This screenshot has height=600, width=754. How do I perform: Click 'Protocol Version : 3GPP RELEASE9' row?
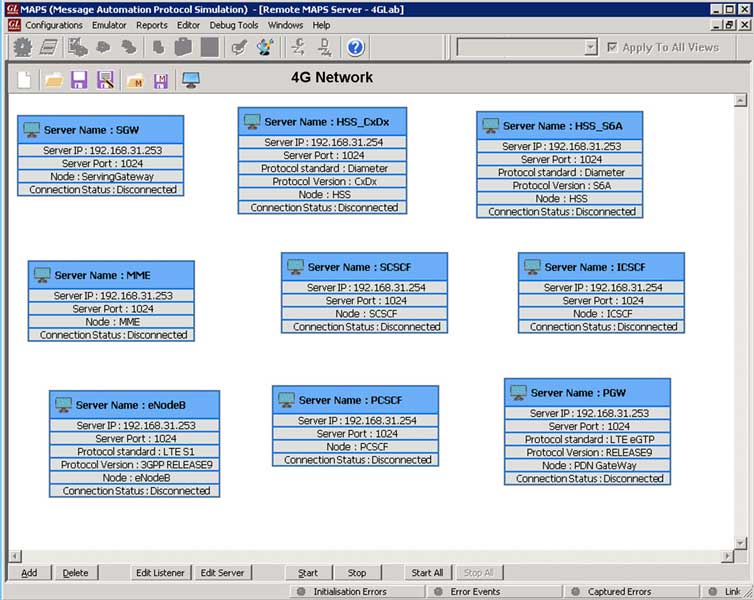[x=135, y=465]
